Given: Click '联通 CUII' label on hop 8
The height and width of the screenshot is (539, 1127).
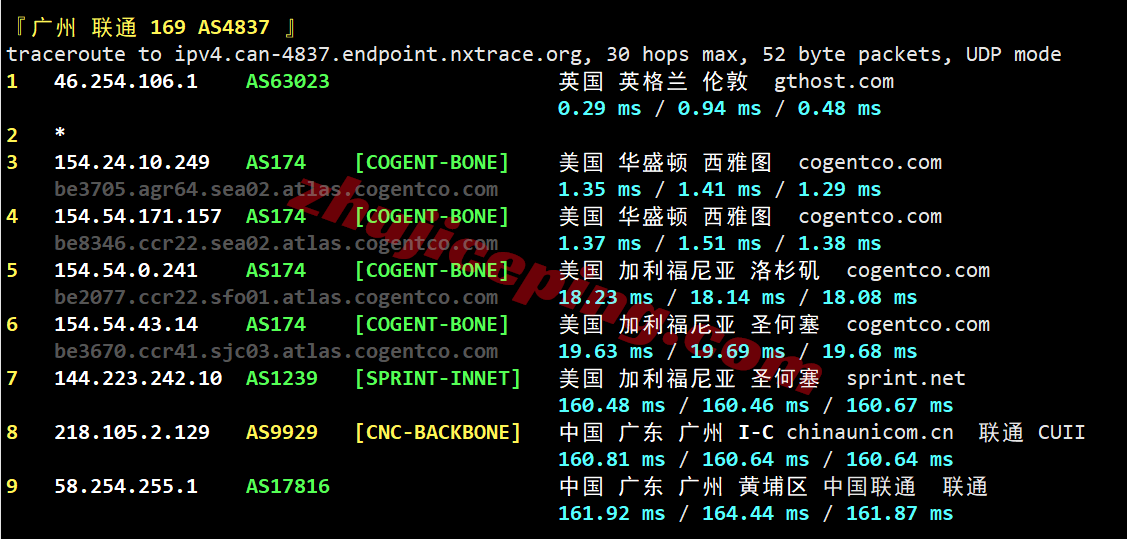Looking at the screenshot, I should pyautogui.click(x=1031, y=432).
